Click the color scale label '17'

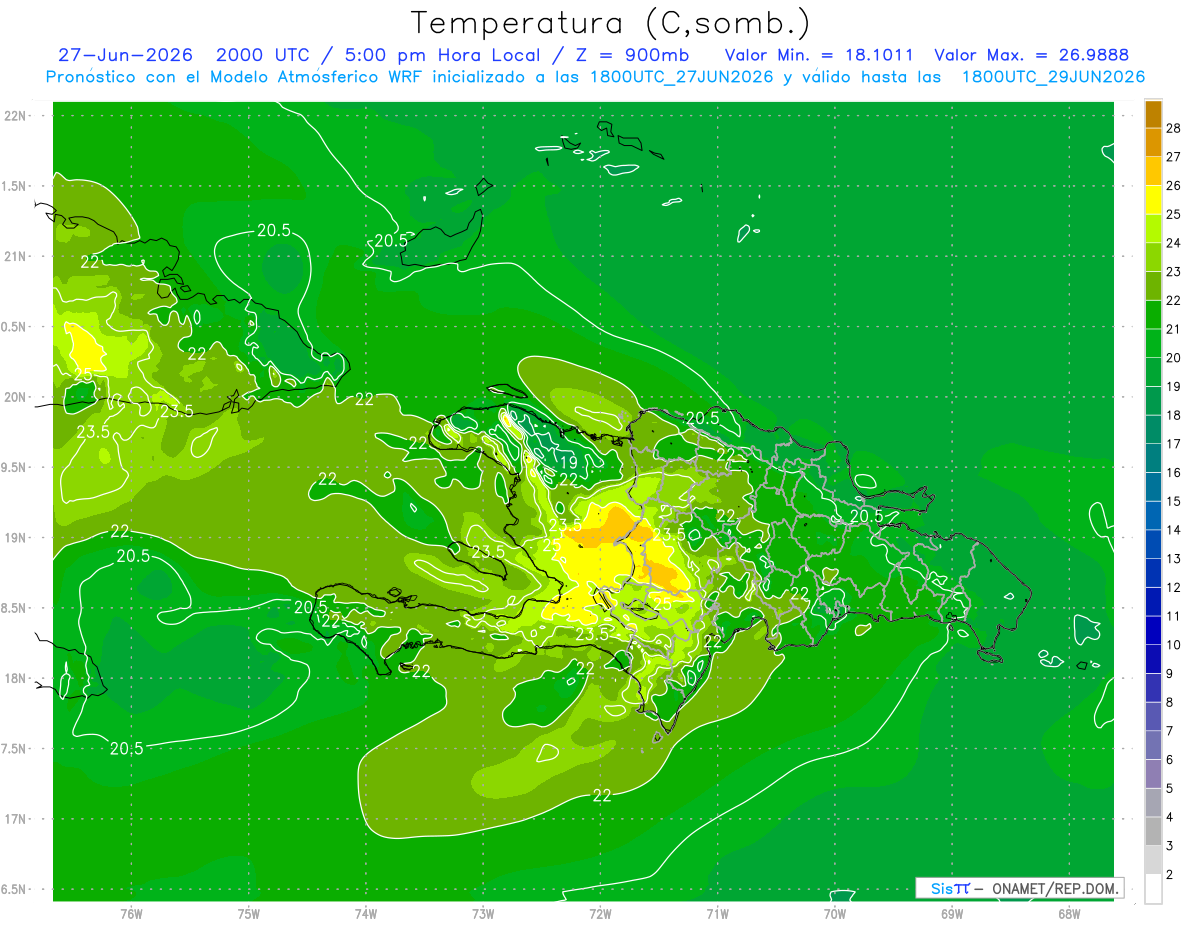[x=1174, y=444]
